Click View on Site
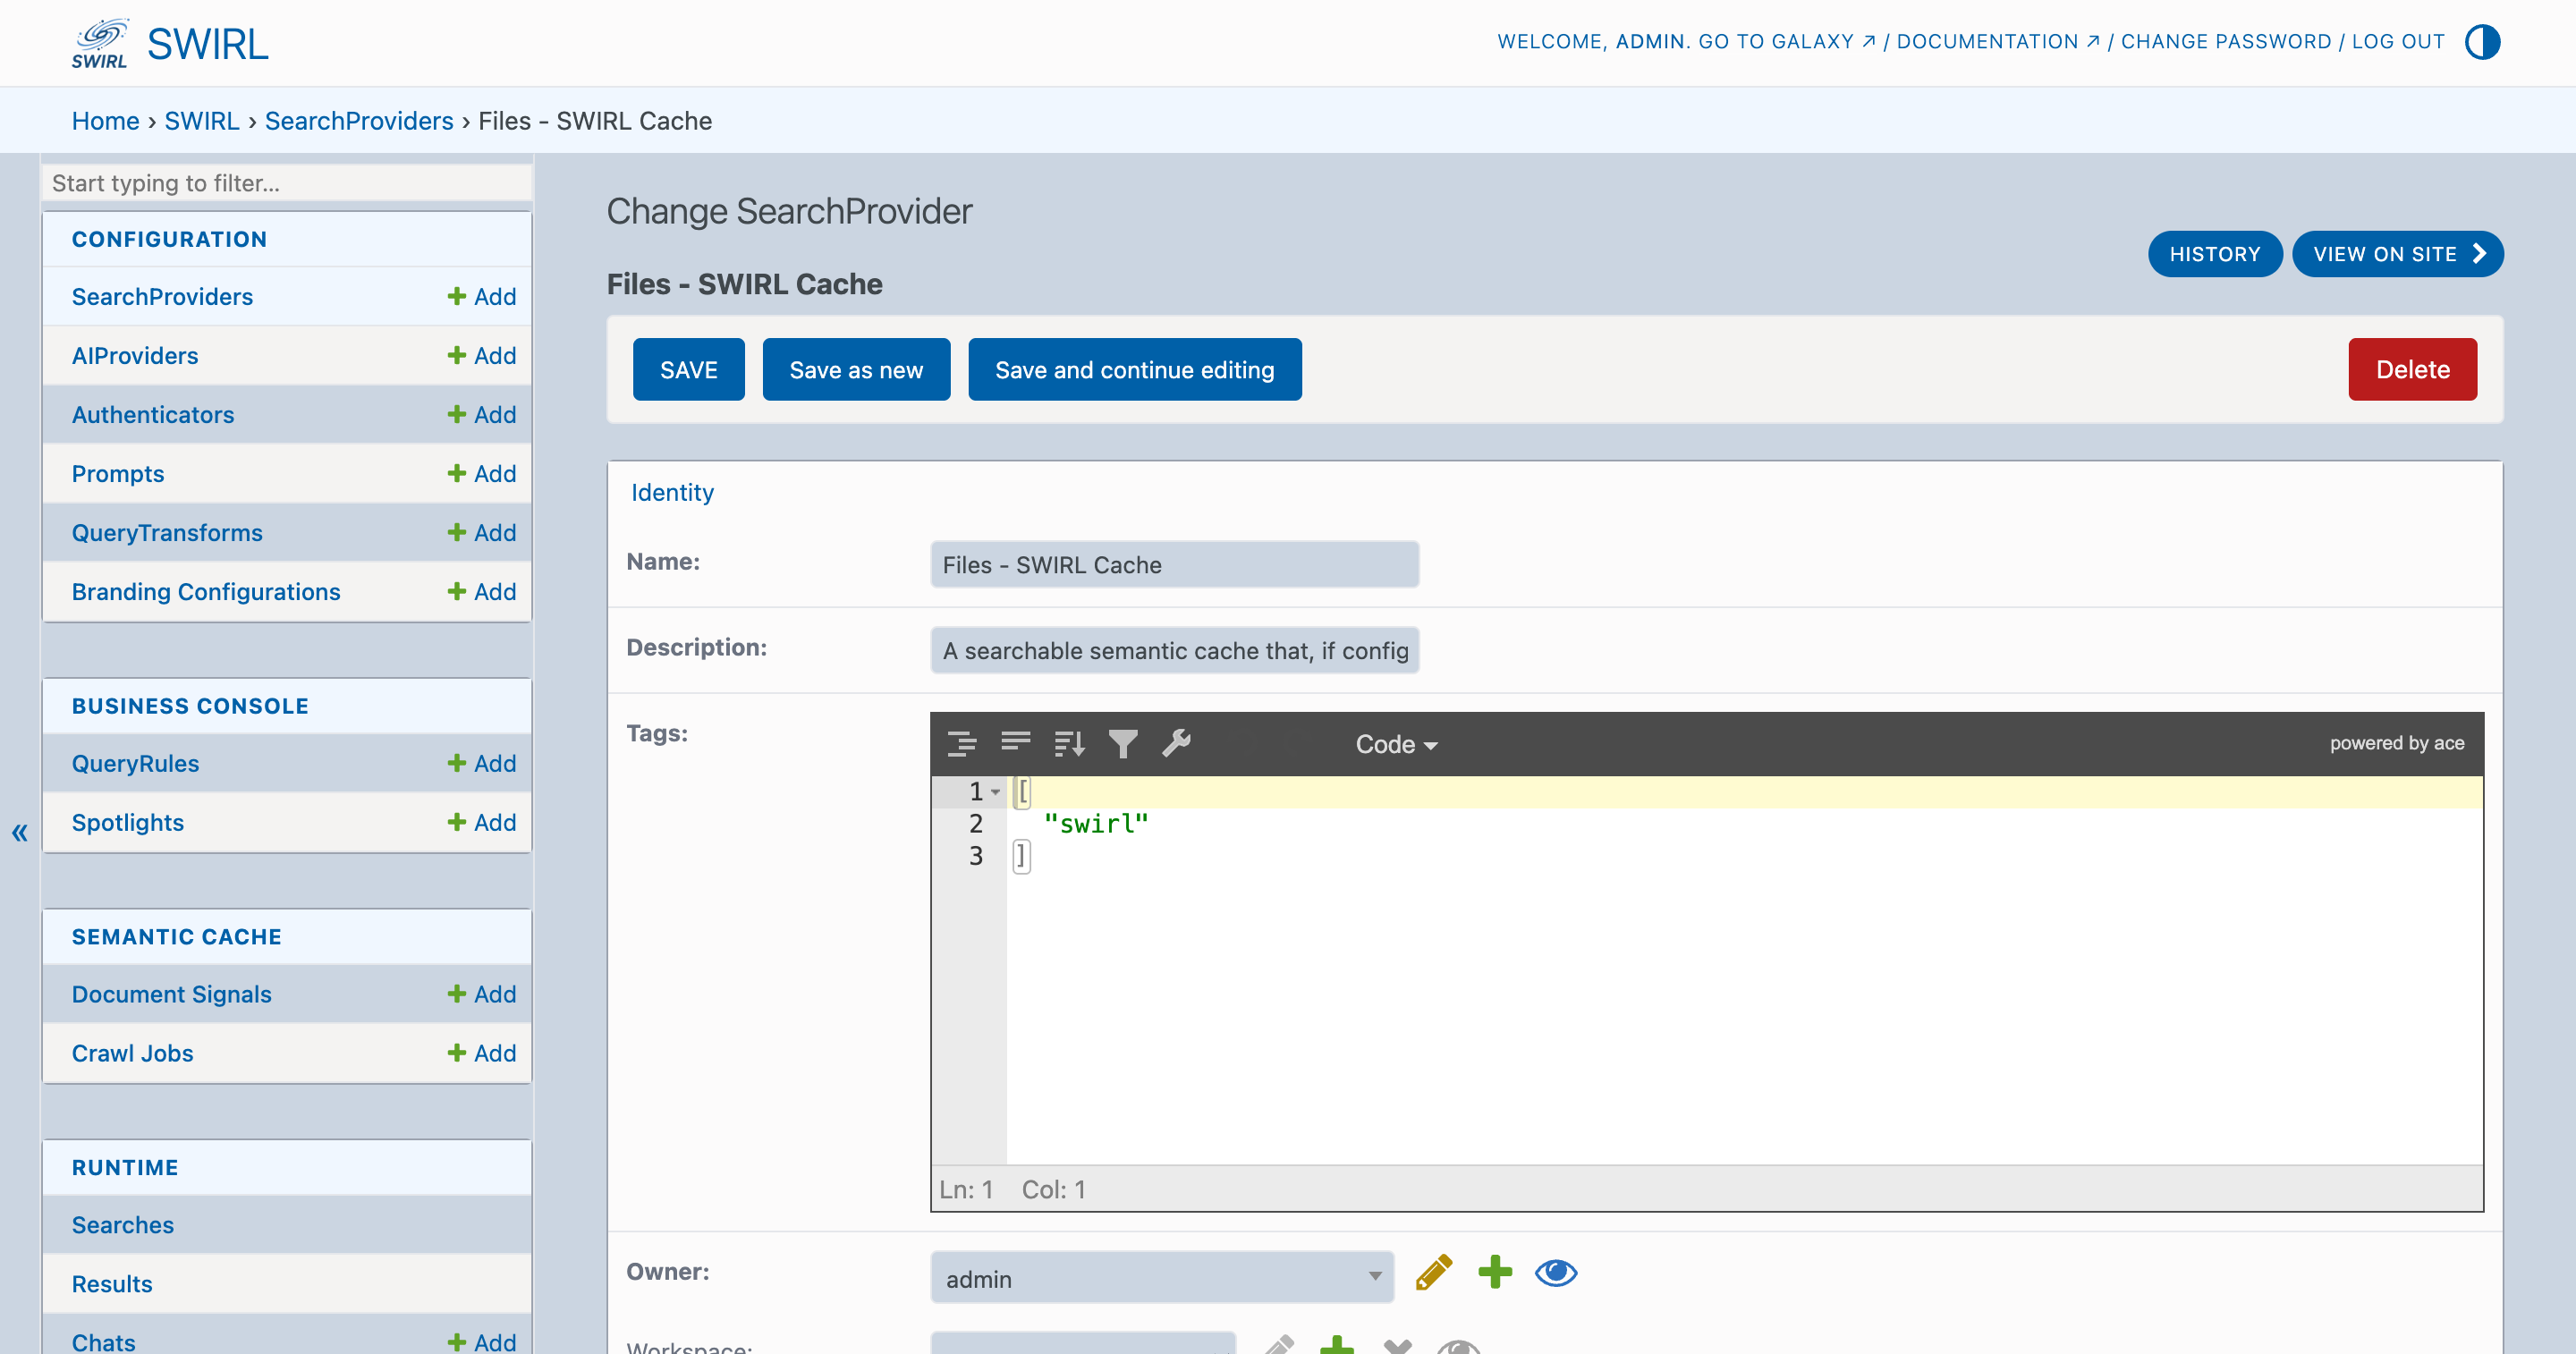Viewport: 2576px width, 1354px height. click(x=2397, y=254)
